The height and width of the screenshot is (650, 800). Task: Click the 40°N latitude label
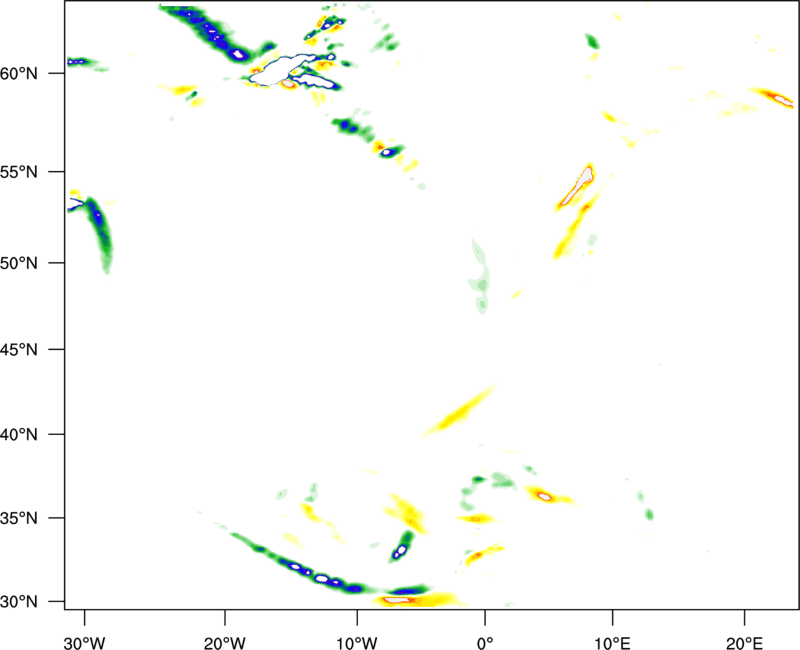(19, 435)
